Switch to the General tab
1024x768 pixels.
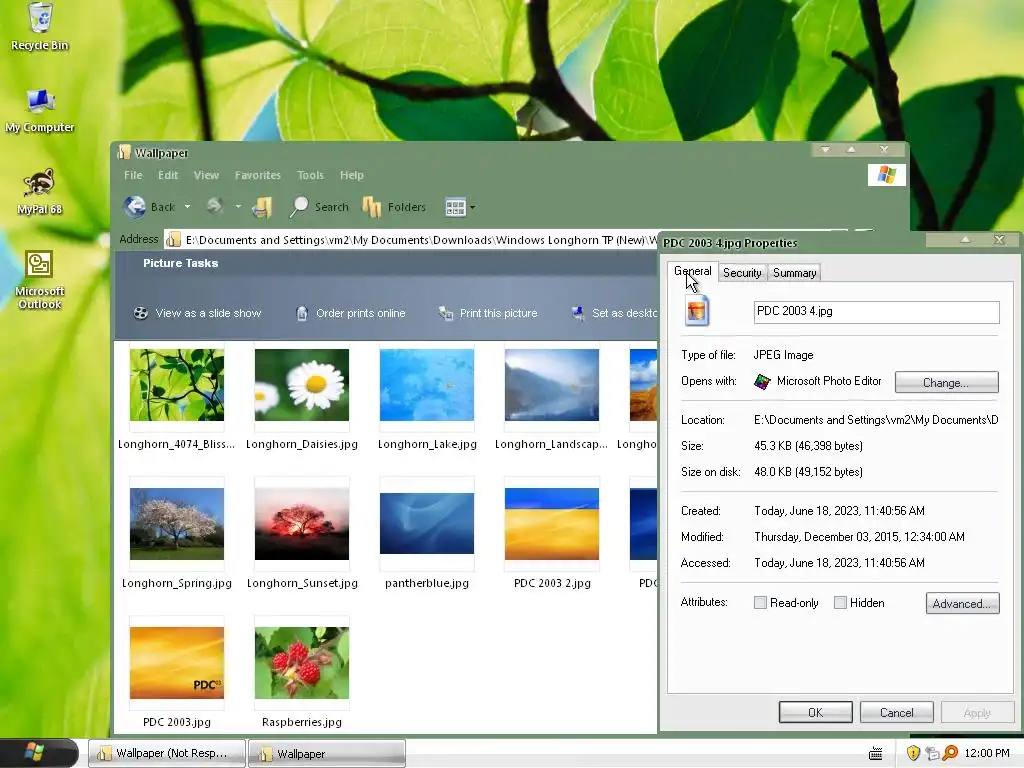pos(692,272)
